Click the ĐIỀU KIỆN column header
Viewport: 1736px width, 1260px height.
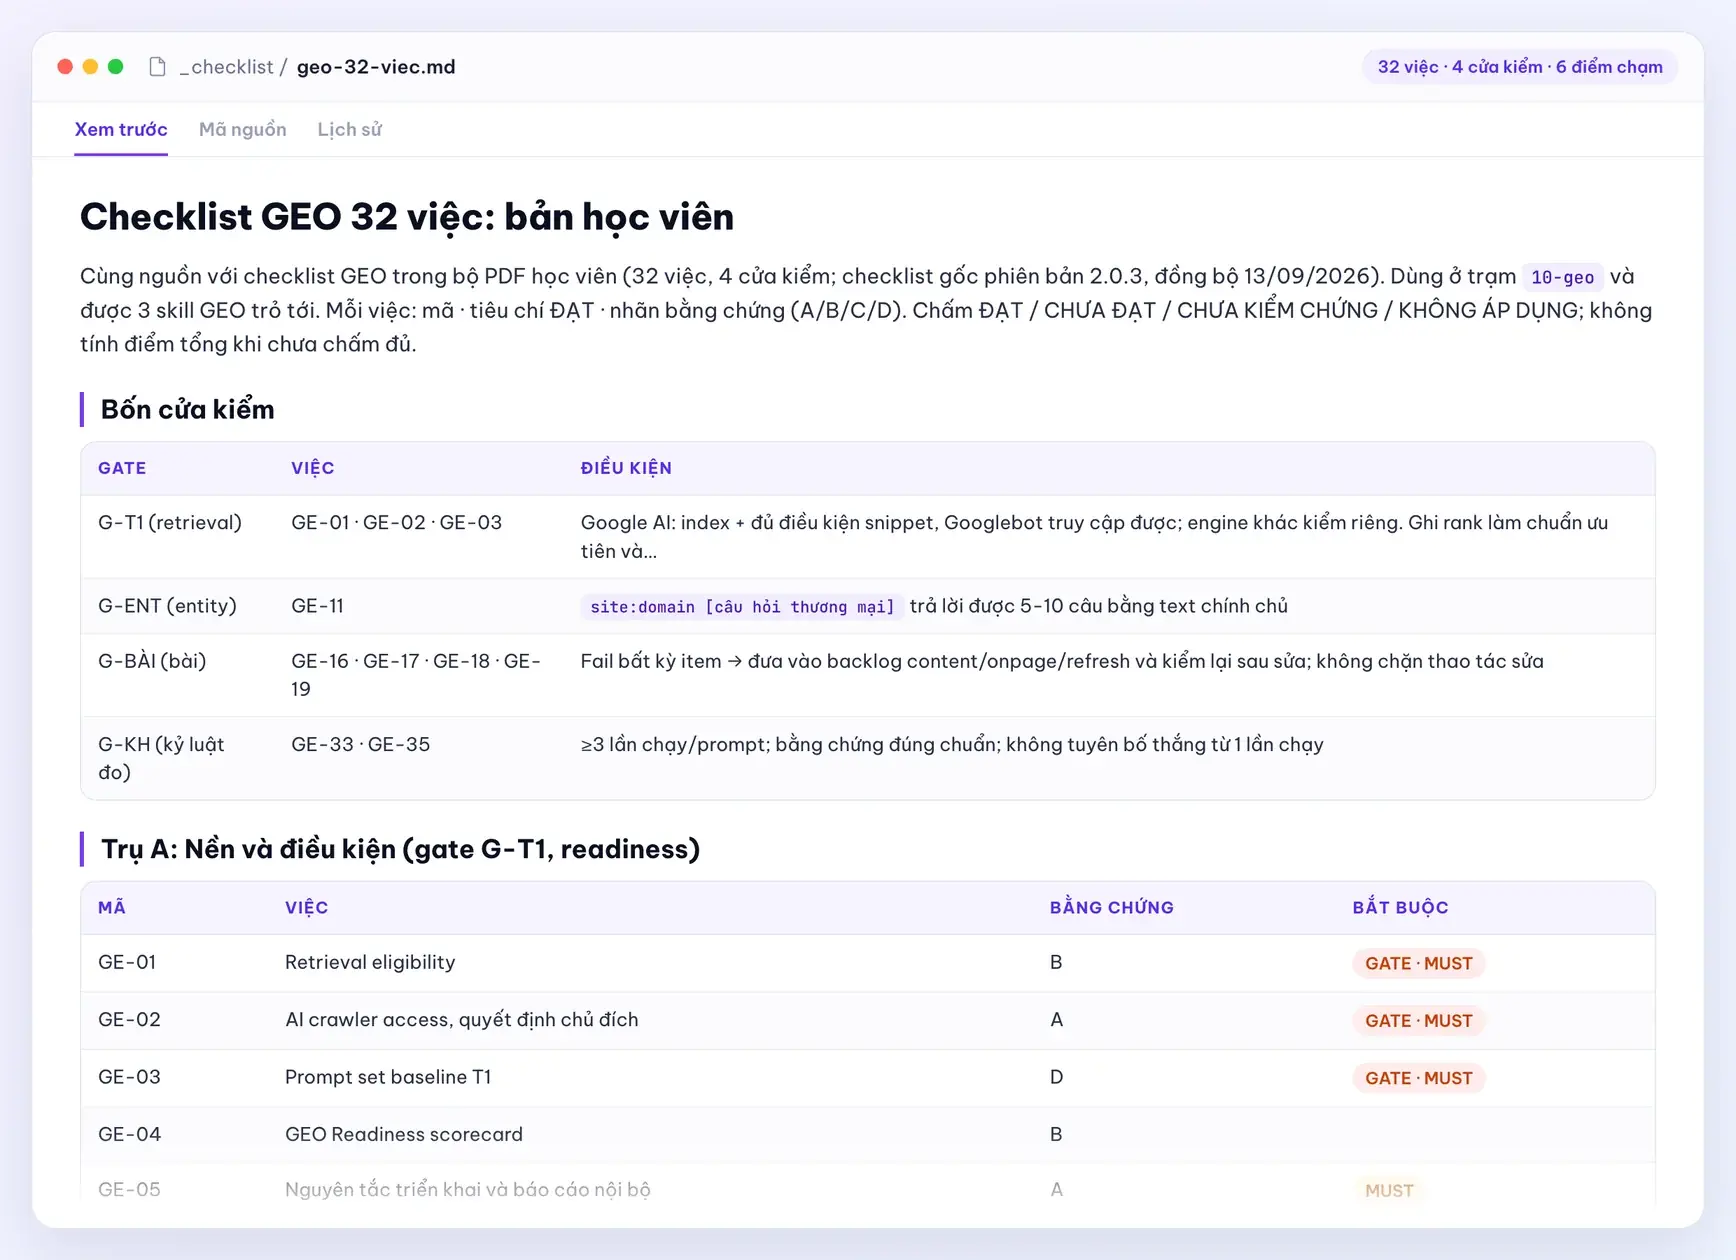point(626,468)
